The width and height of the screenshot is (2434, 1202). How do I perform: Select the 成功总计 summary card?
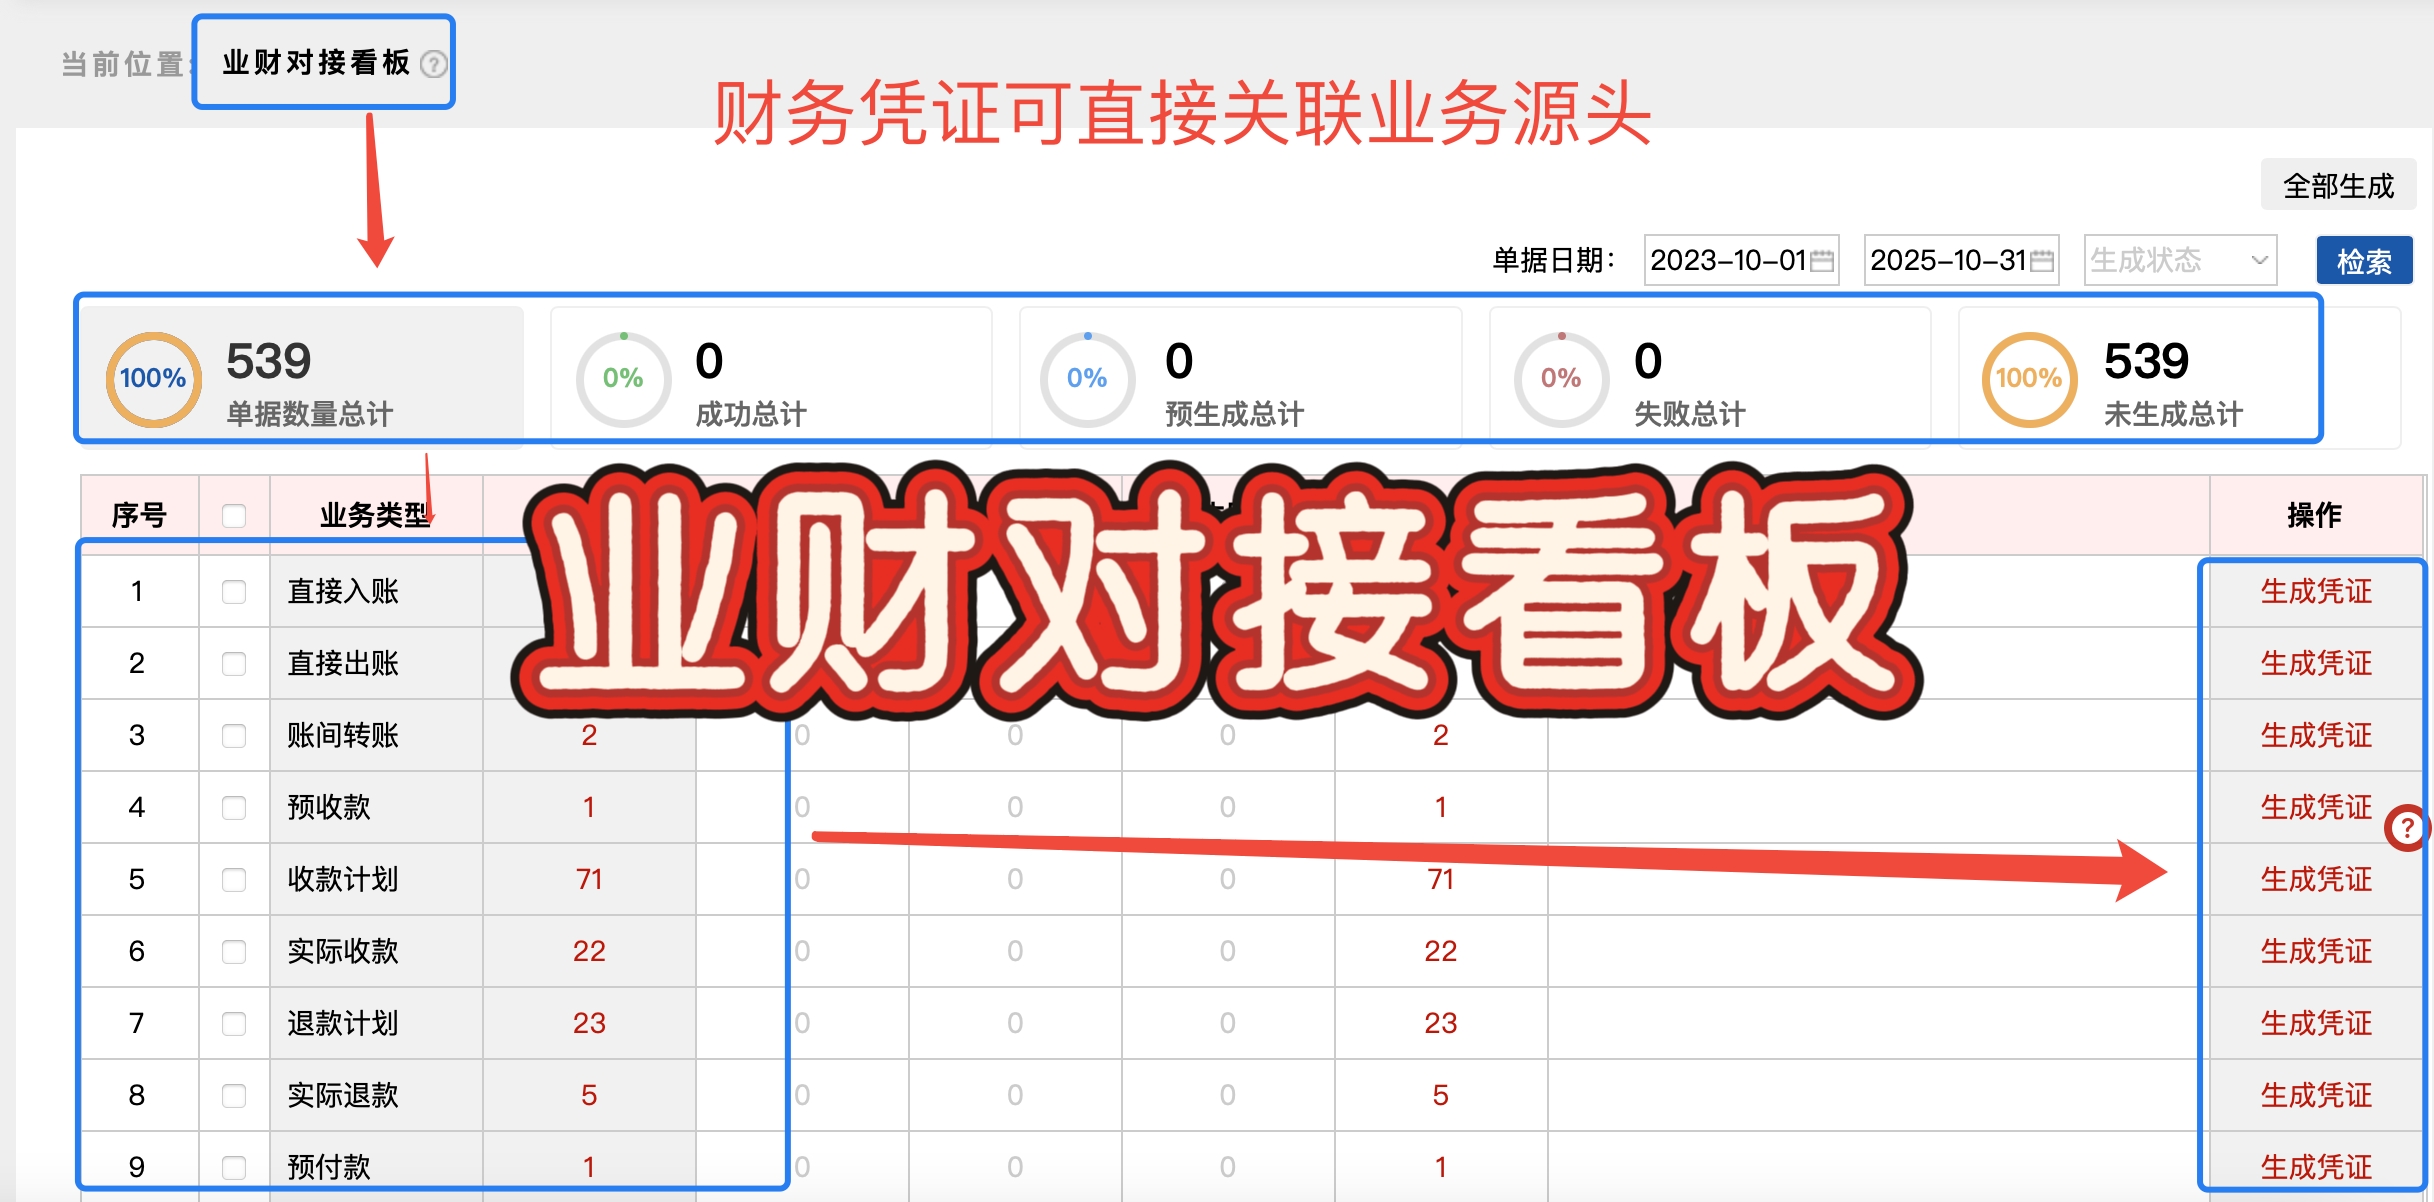coord(771,377)
